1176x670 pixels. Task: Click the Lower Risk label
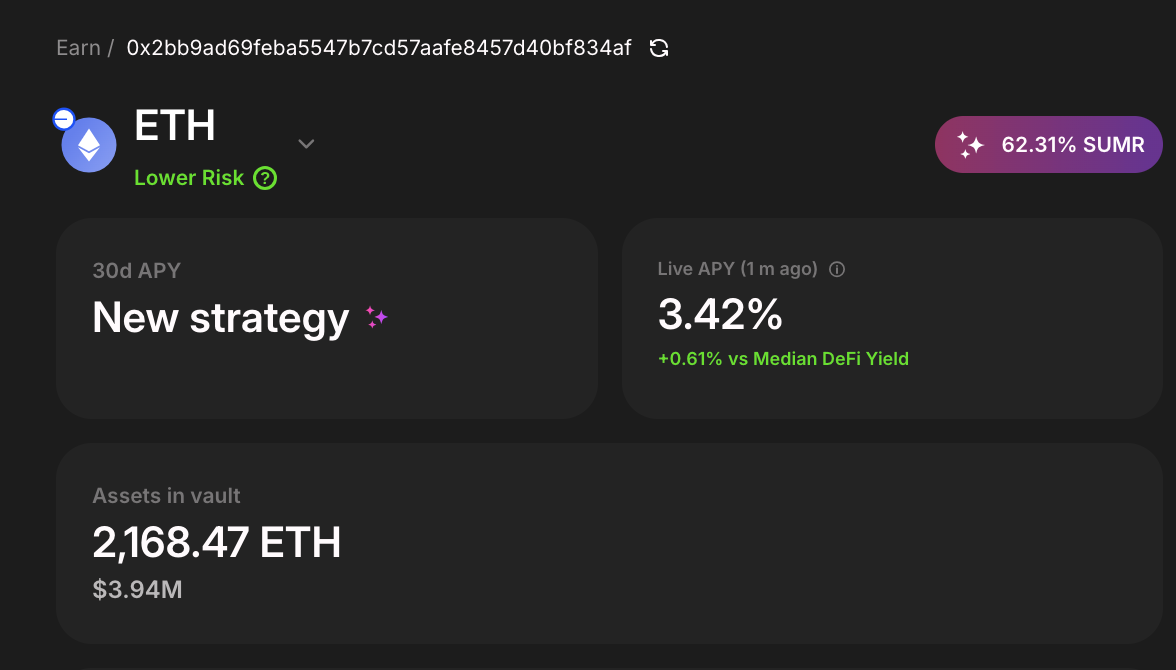pos(189,178)
